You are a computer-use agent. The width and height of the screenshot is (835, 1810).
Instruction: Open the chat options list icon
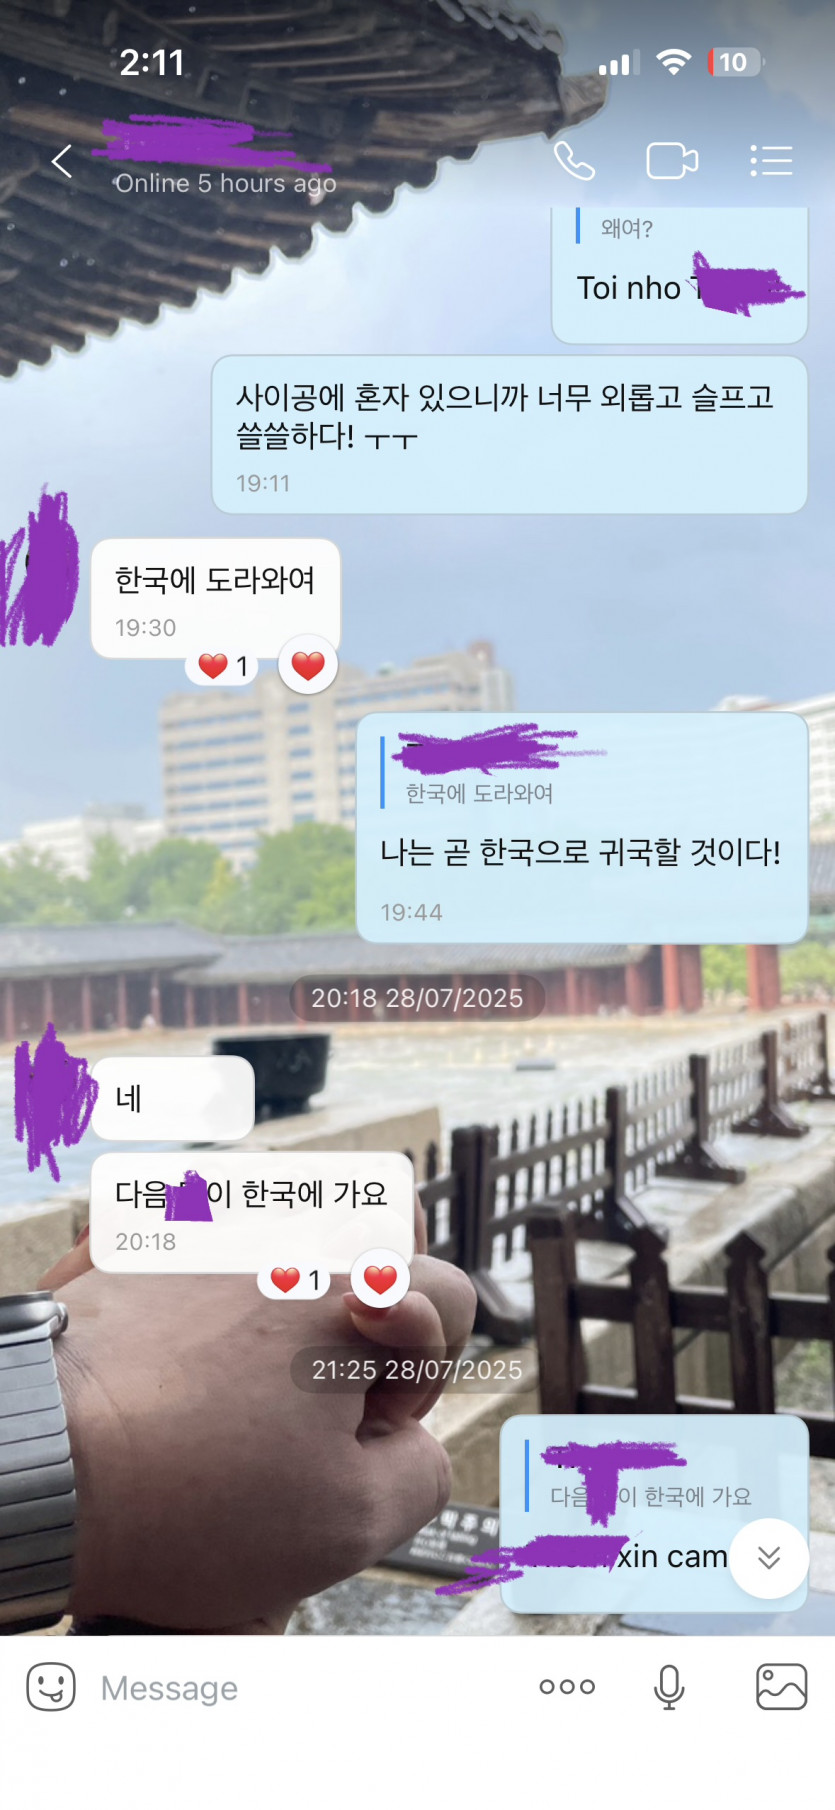(x=771, y=161)
